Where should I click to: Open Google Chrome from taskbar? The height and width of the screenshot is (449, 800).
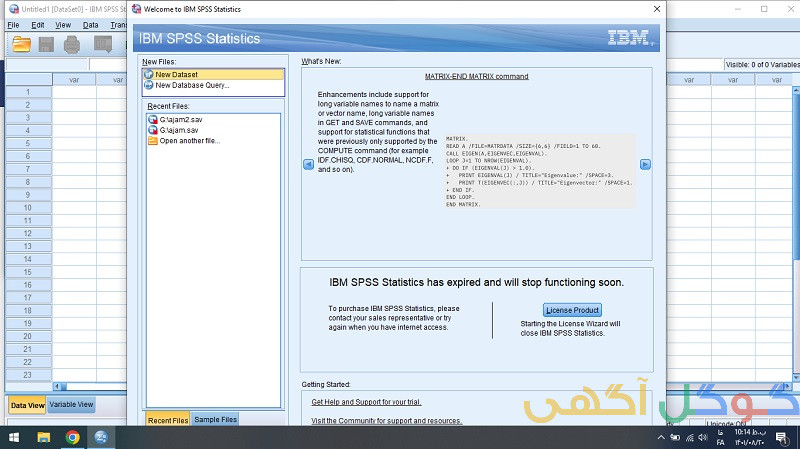coord(72,437)
